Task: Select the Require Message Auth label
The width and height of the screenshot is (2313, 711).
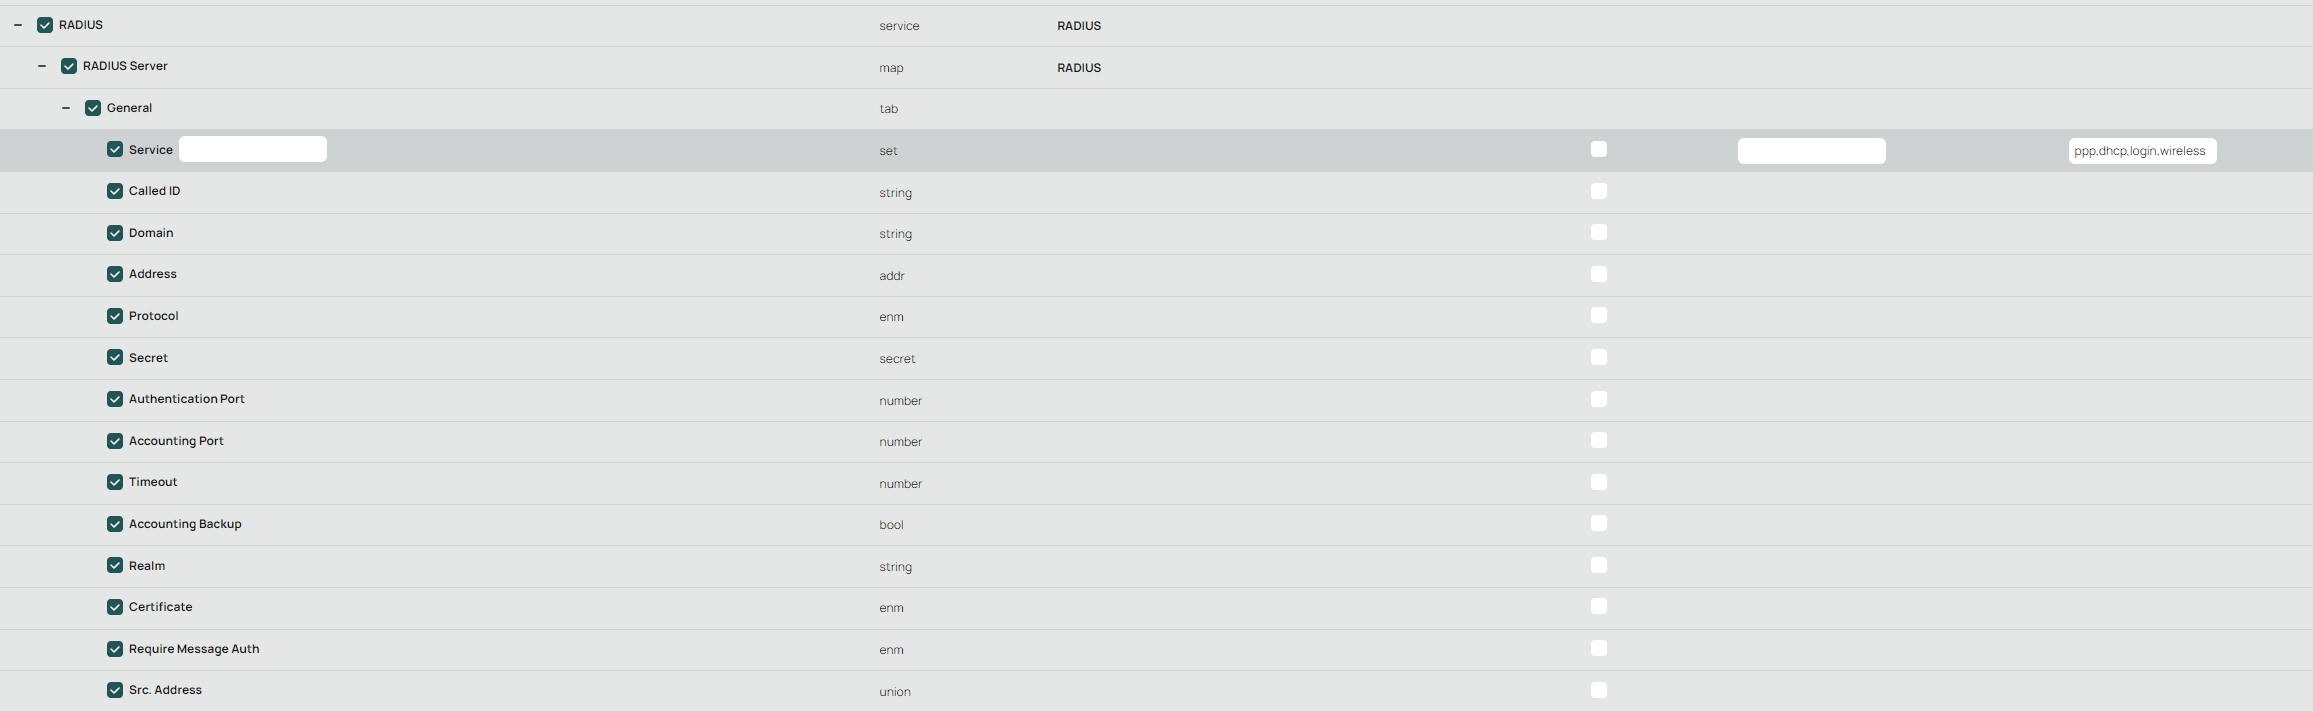Action: [x=194, y=649]
